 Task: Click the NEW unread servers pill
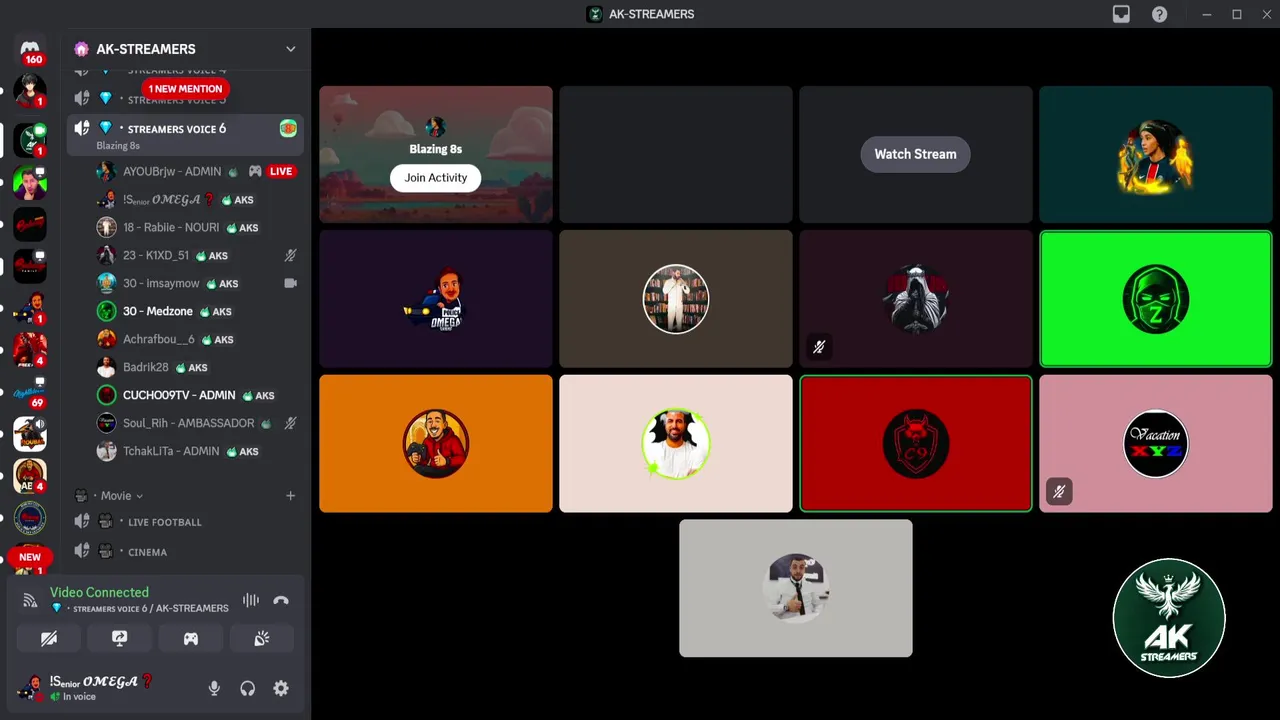tap(30, 557)
